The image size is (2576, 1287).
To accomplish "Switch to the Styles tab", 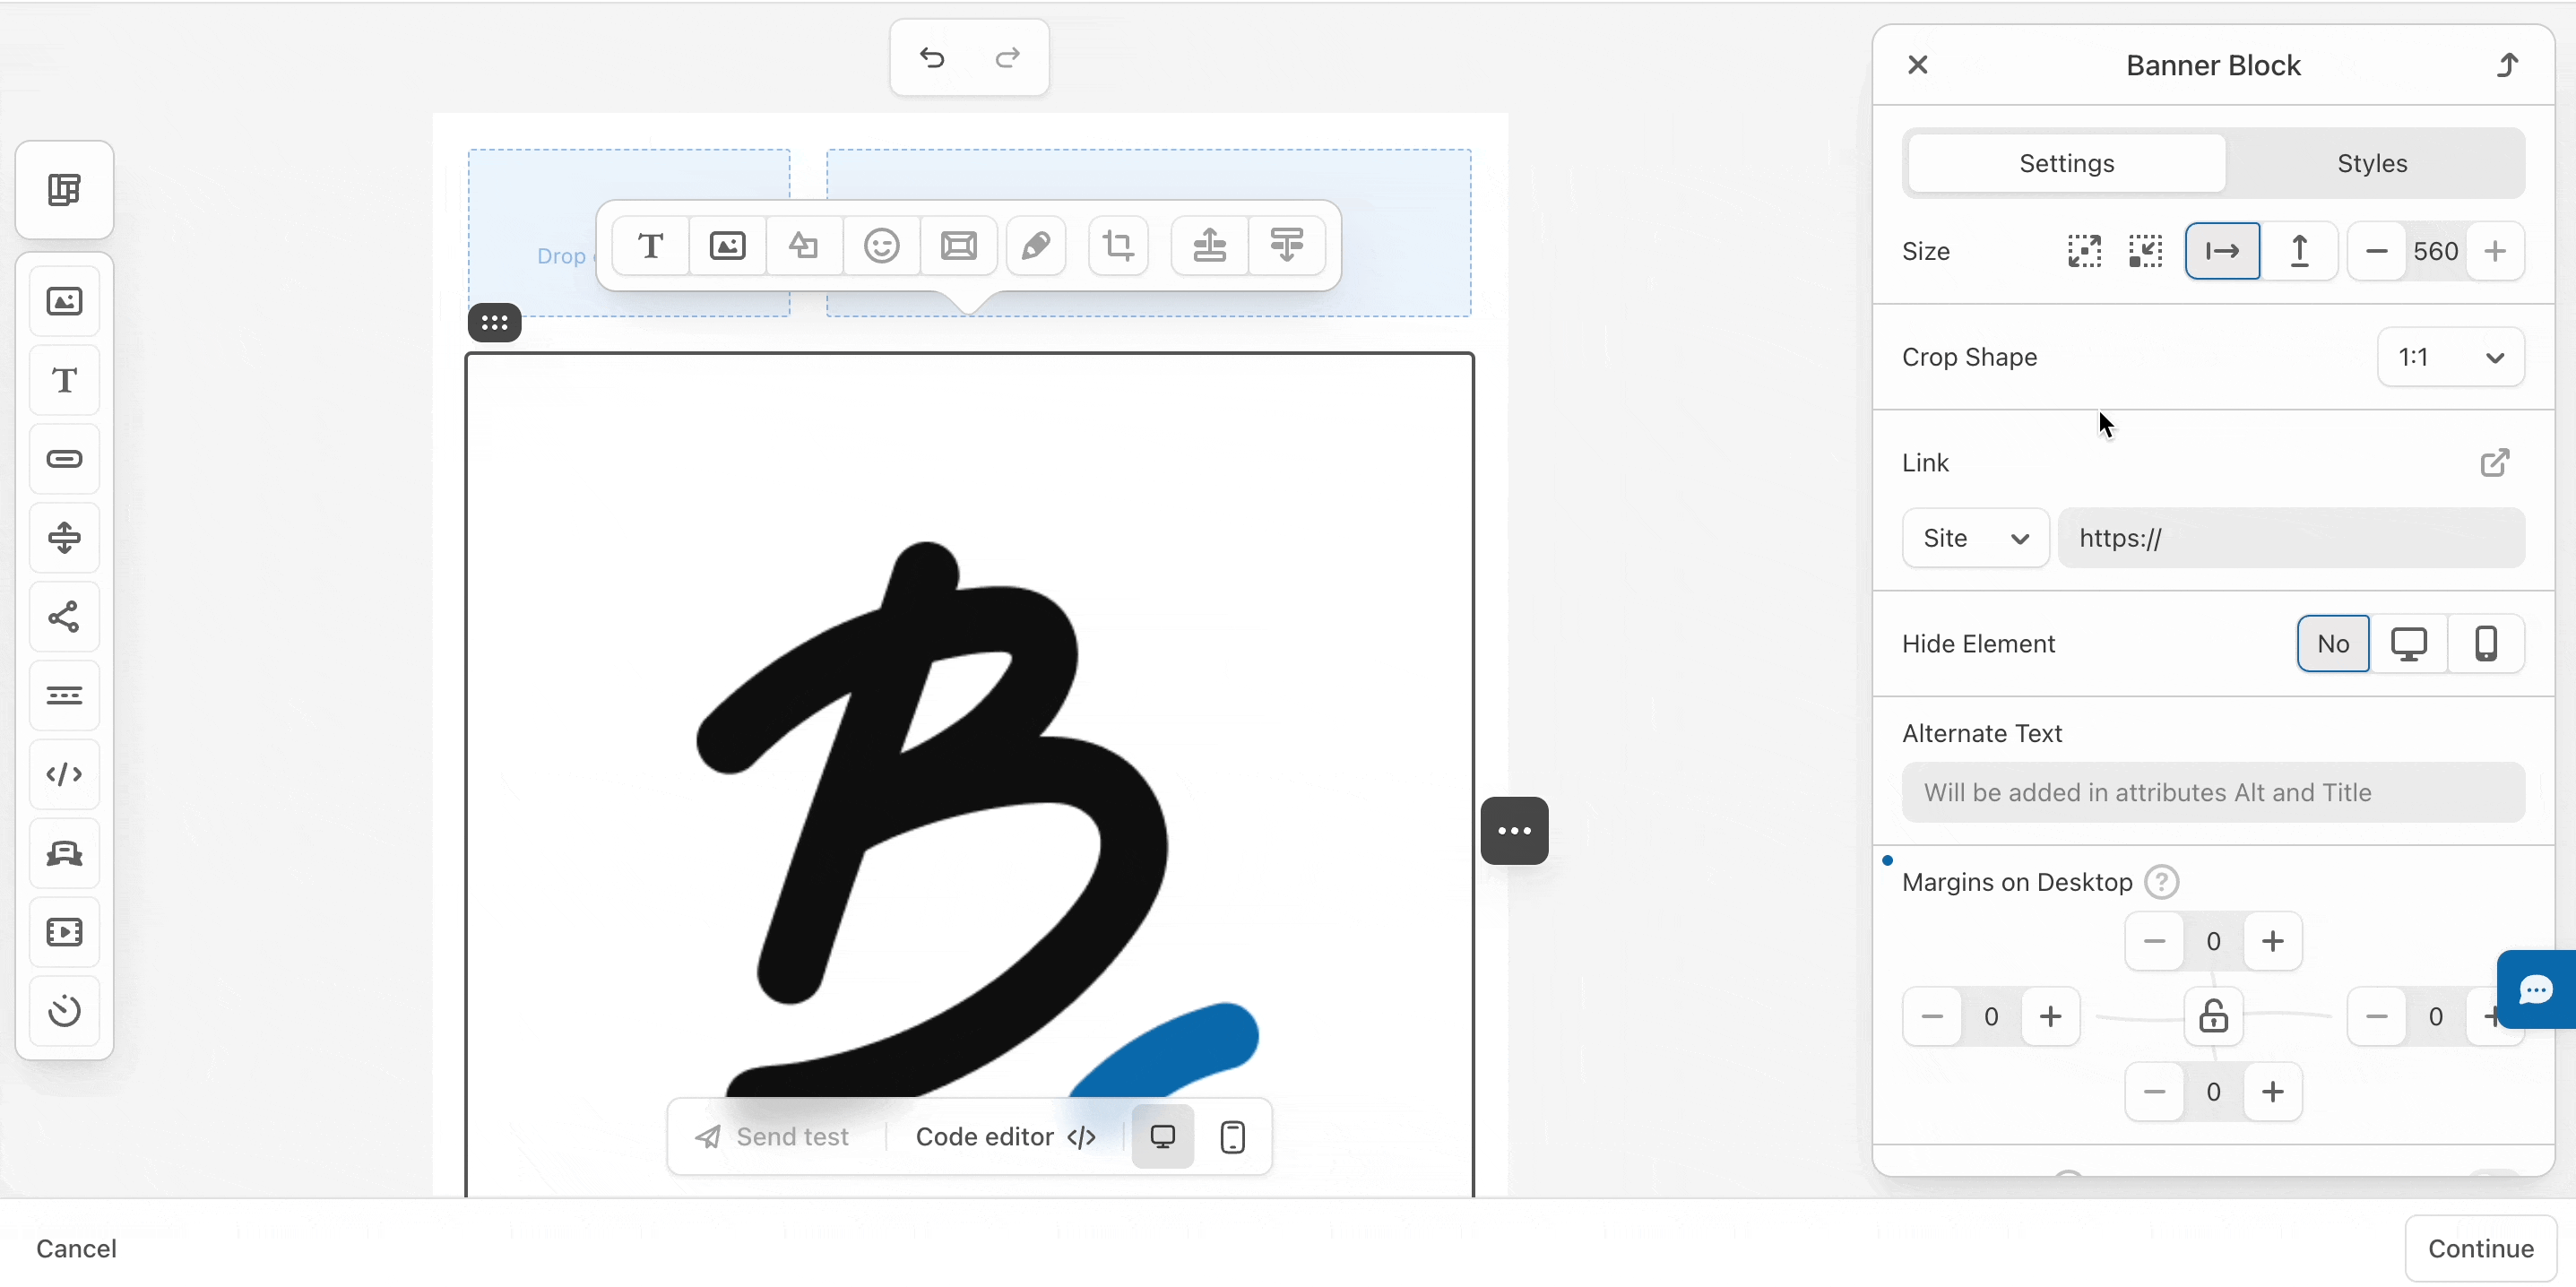I will click(2371, 164).
